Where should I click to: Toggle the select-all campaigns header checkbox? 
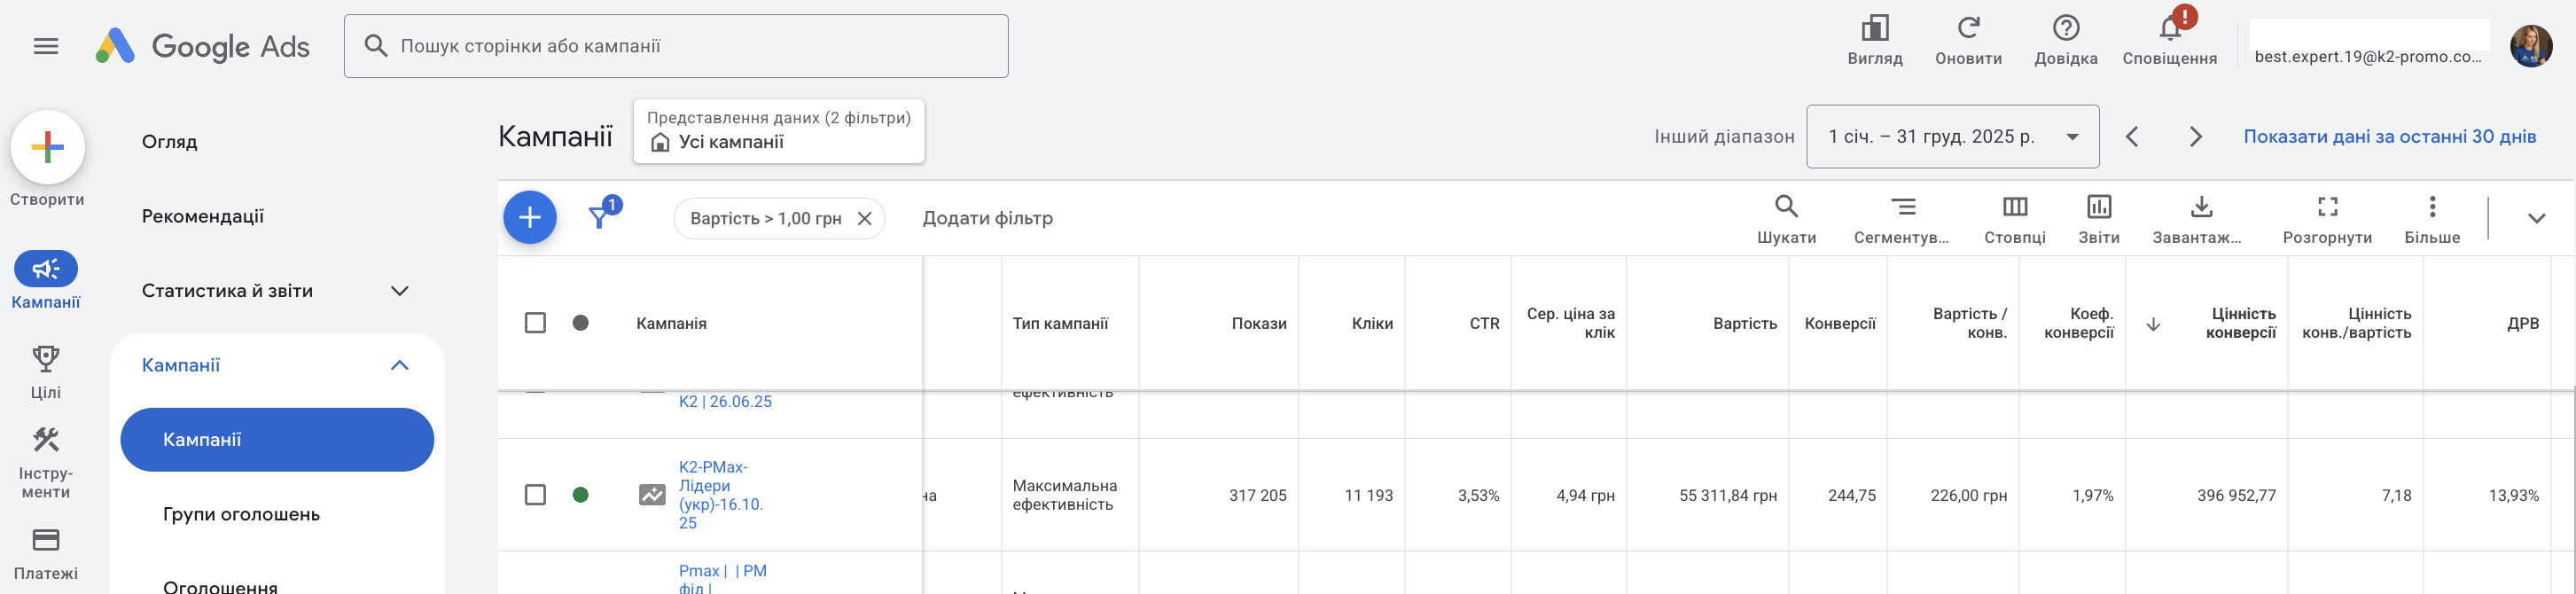click(535, 323)
